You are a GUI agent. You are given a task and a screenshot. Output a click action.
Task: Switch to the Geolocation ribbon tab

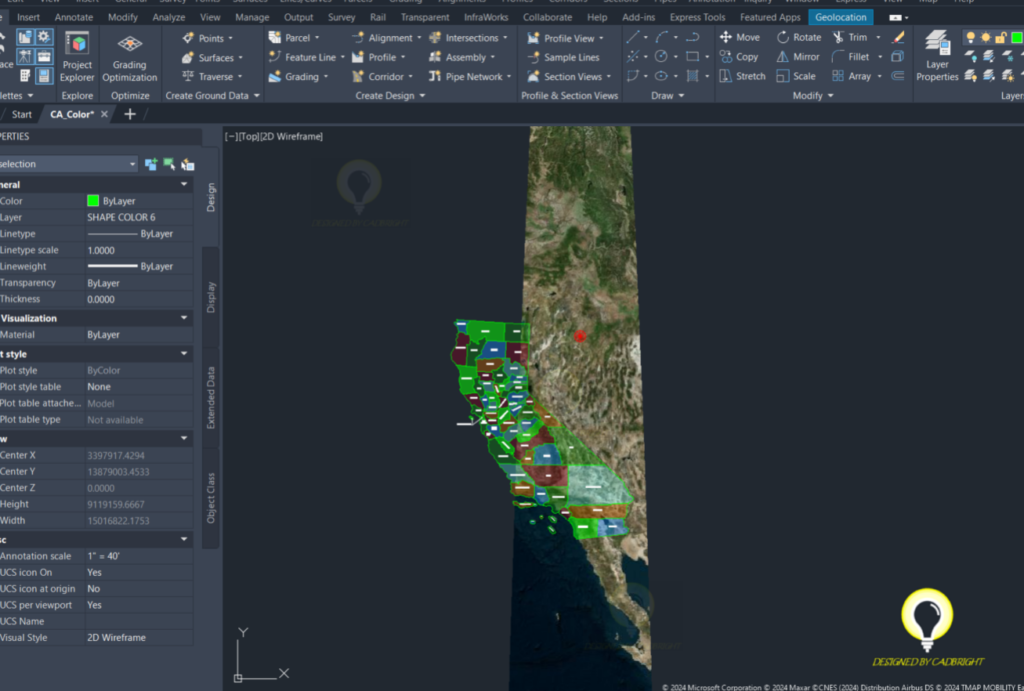tap(840, 16)
